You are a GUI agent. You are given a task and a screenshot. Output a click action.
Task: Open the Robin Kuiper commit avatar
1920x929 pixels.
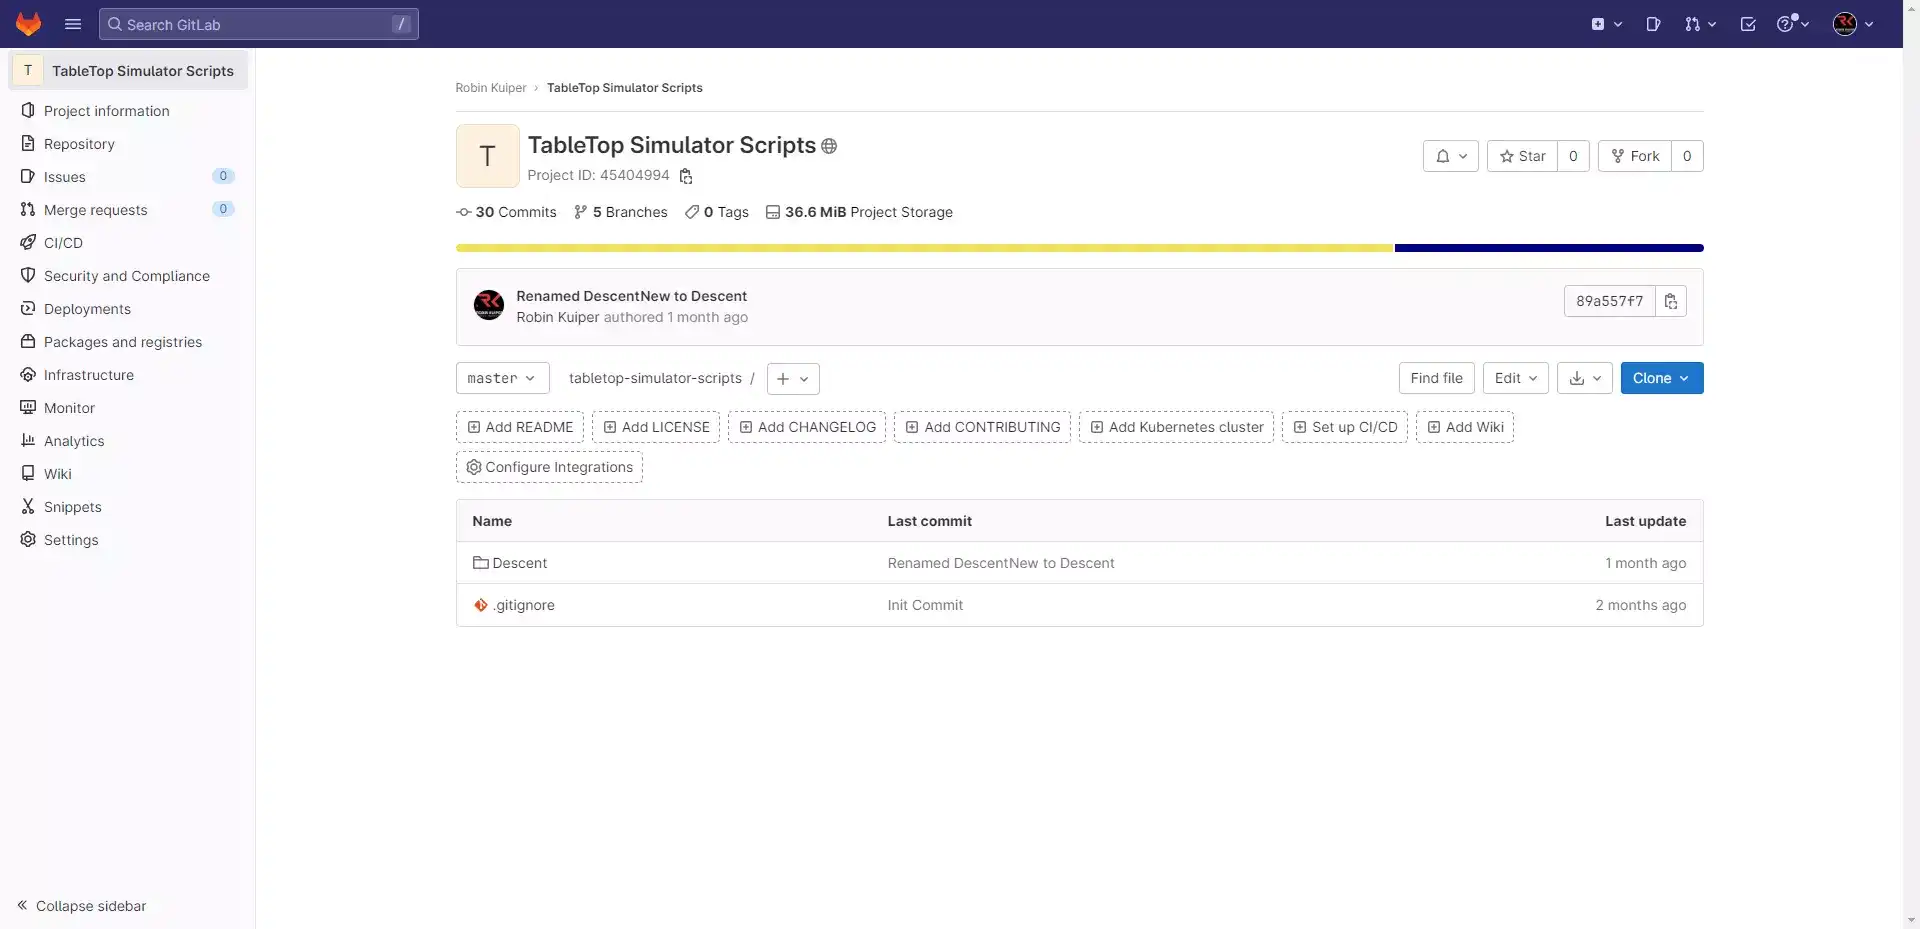(489, 305)
